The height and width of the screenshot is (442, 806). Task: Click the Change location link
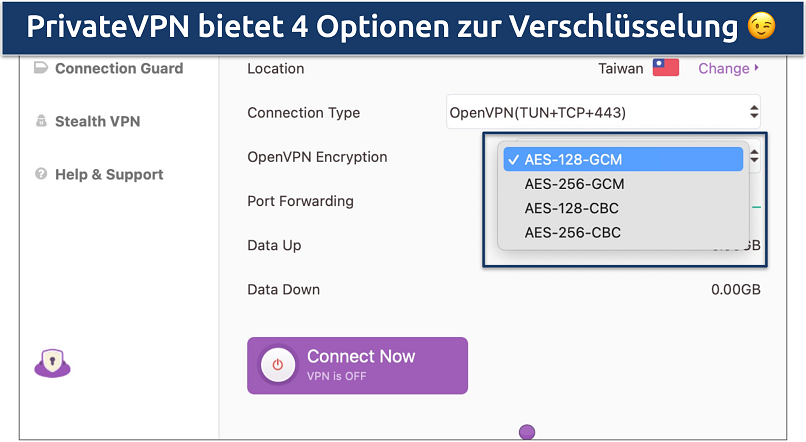723,68
